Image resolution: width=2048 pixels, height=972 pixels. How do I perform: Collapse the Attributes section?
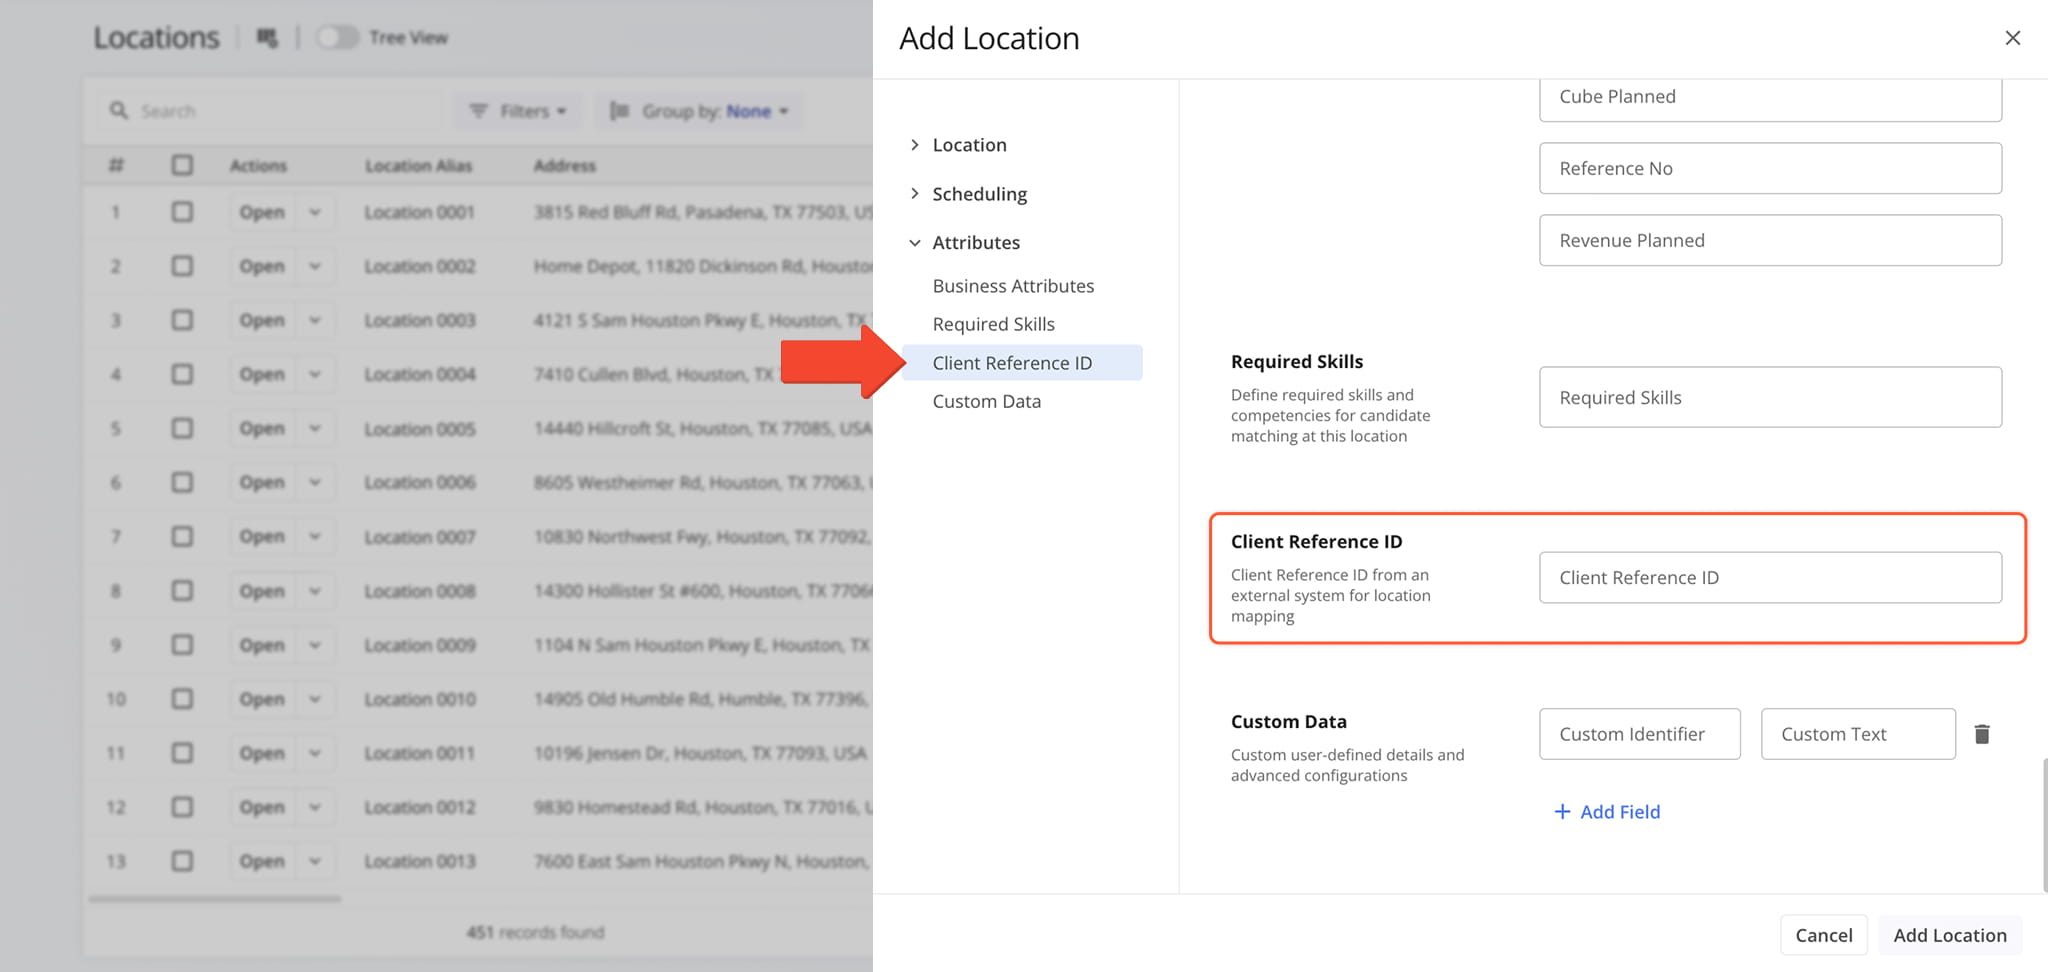tap(914, 243)
